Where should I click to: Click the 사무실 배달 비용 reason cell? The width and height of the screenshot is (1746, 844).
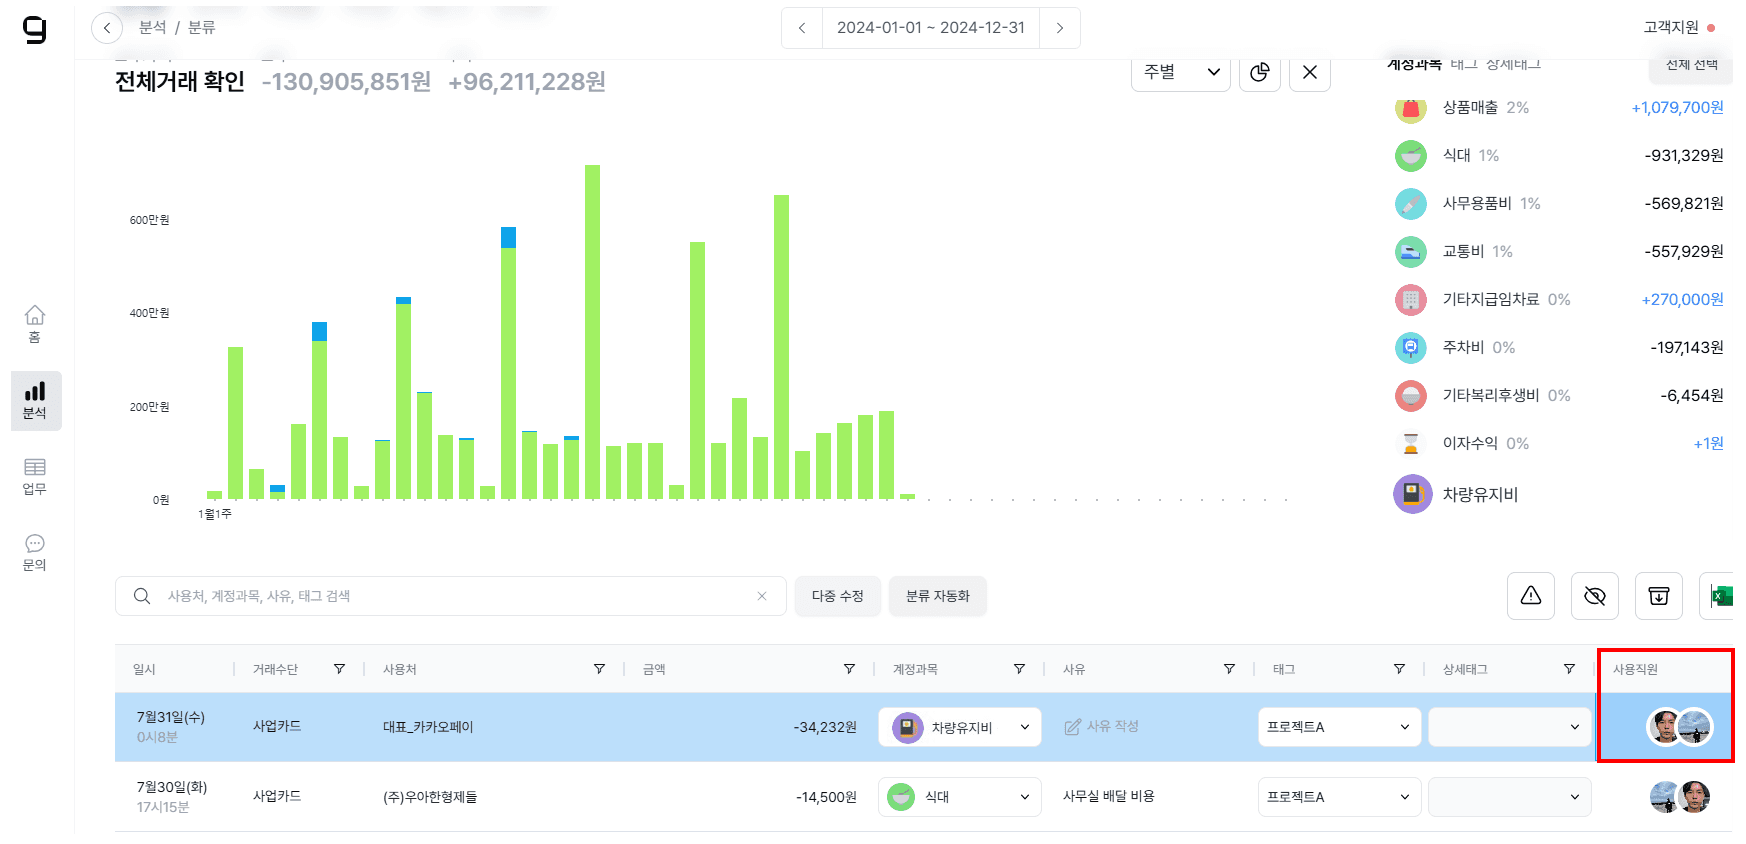[1109, 796]
